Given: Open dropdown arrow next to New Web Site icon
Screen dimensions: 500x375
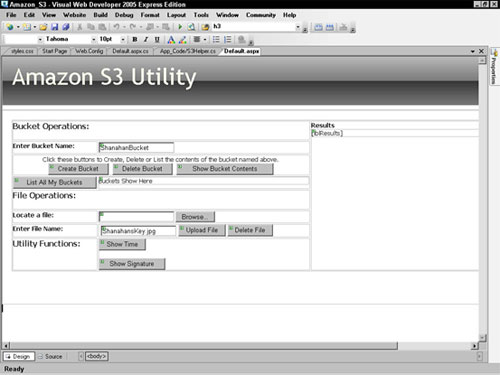Looking at the screenshot, I should pos(18,27).
